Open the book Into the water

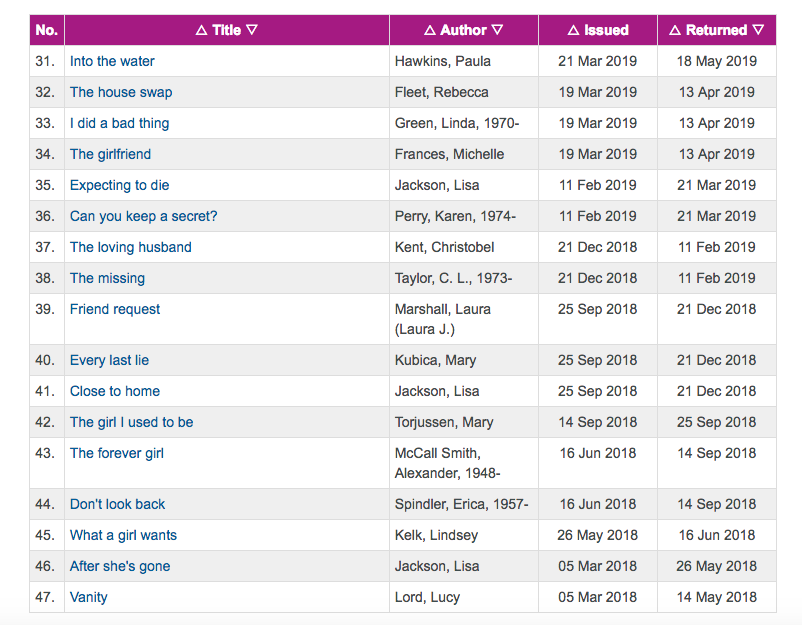112,61
